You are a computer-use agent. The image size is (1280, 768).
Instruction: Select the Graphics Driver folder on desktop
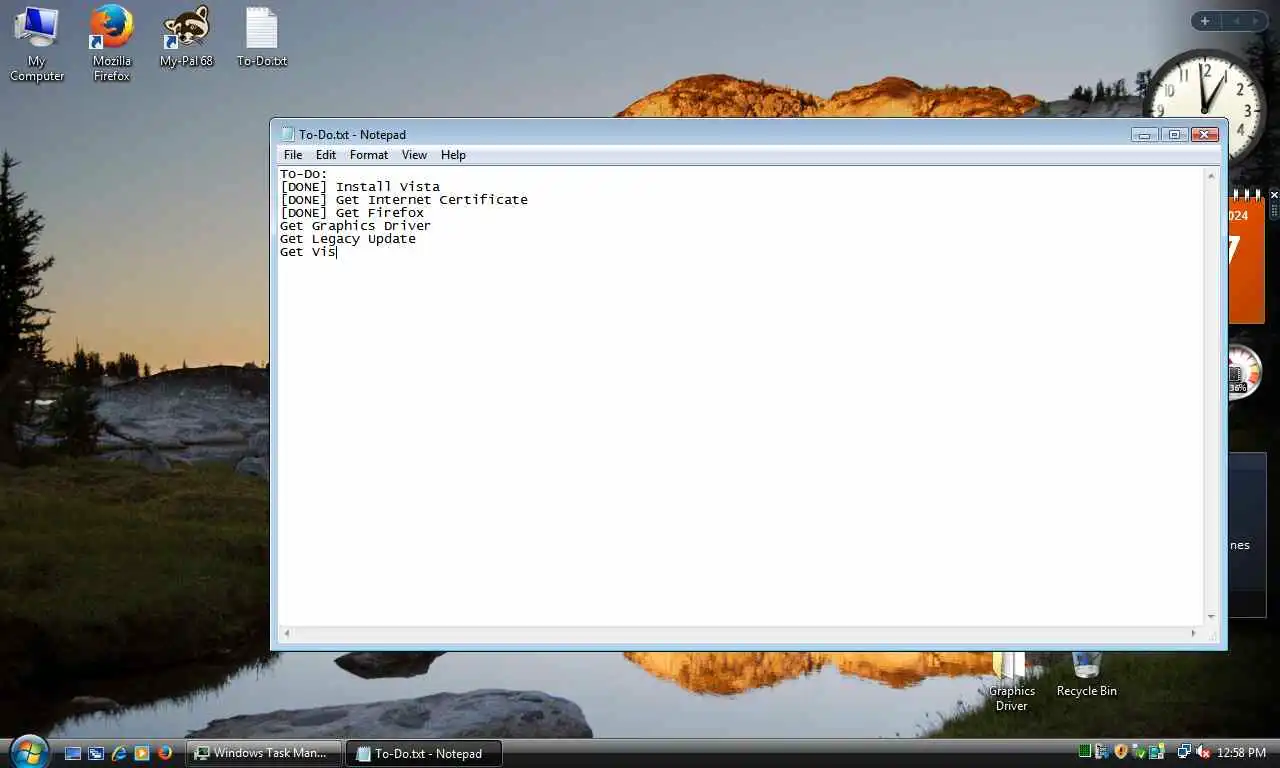click(1011, 683)
